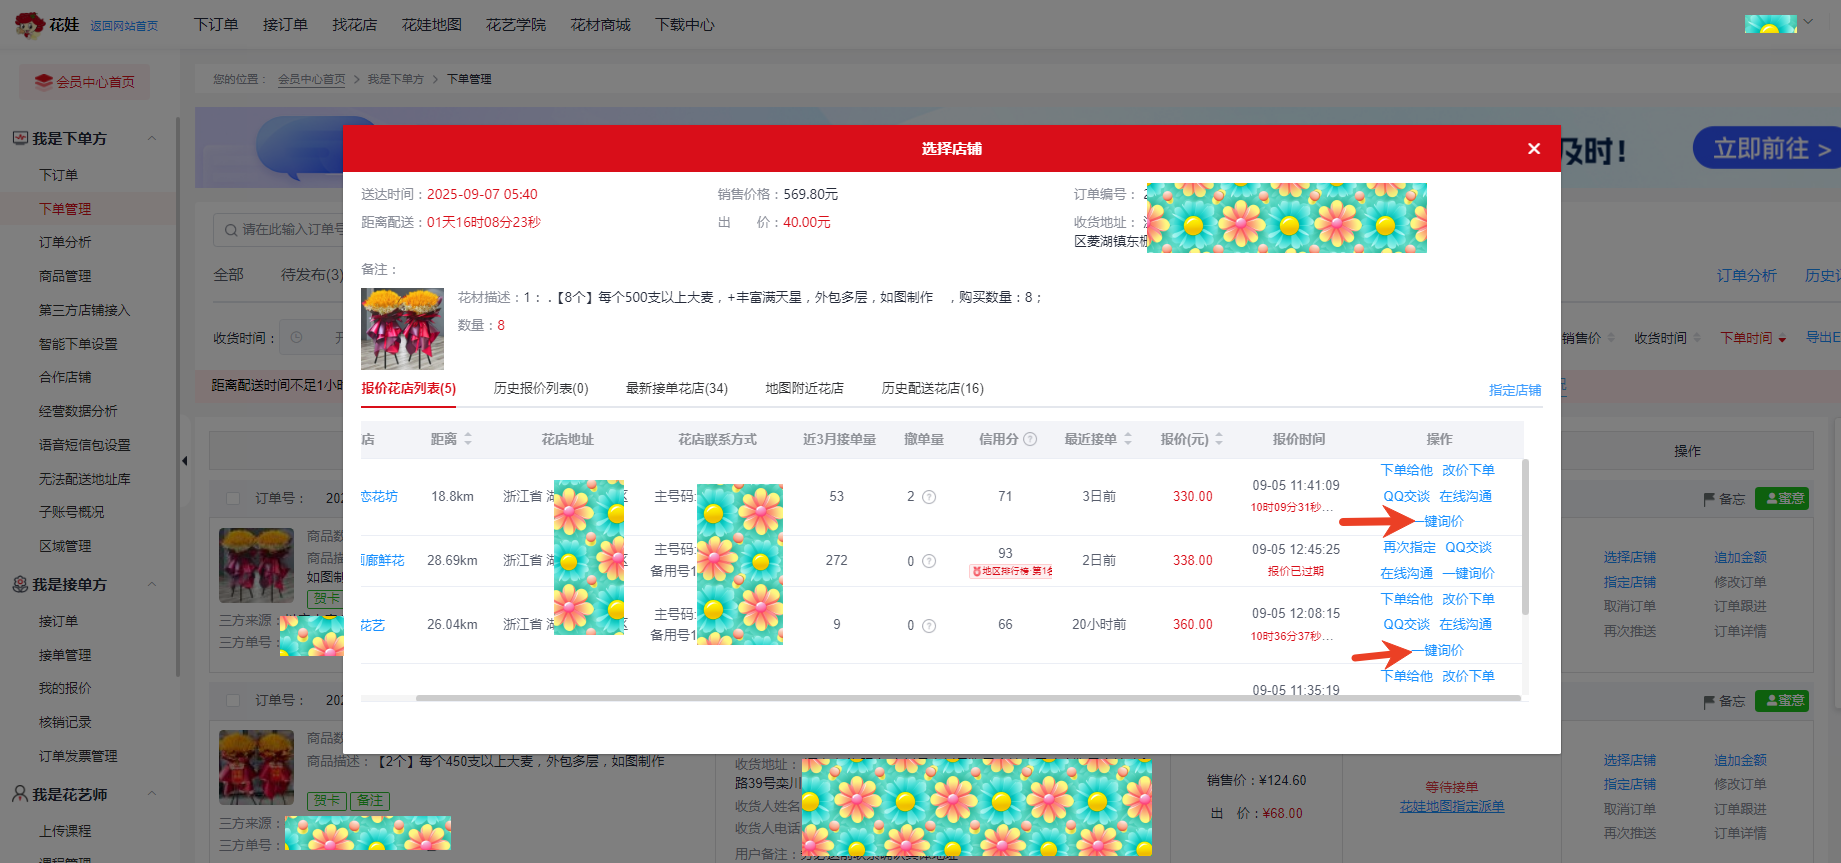The height and width of the screenshot is (863, 1841).
Task: Switch to 历史报价列表(0) tab
Action: pos(541,388)
